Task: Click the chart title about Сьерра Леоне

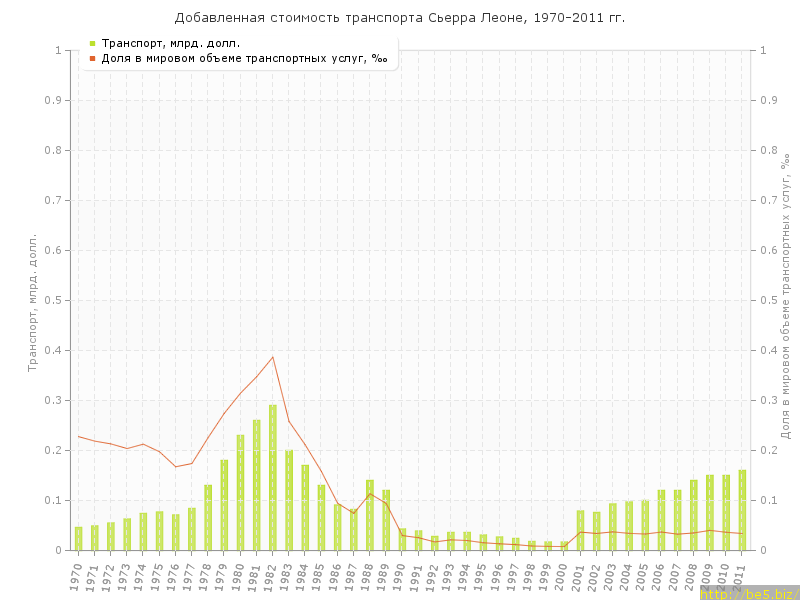Action: [400, 18]
